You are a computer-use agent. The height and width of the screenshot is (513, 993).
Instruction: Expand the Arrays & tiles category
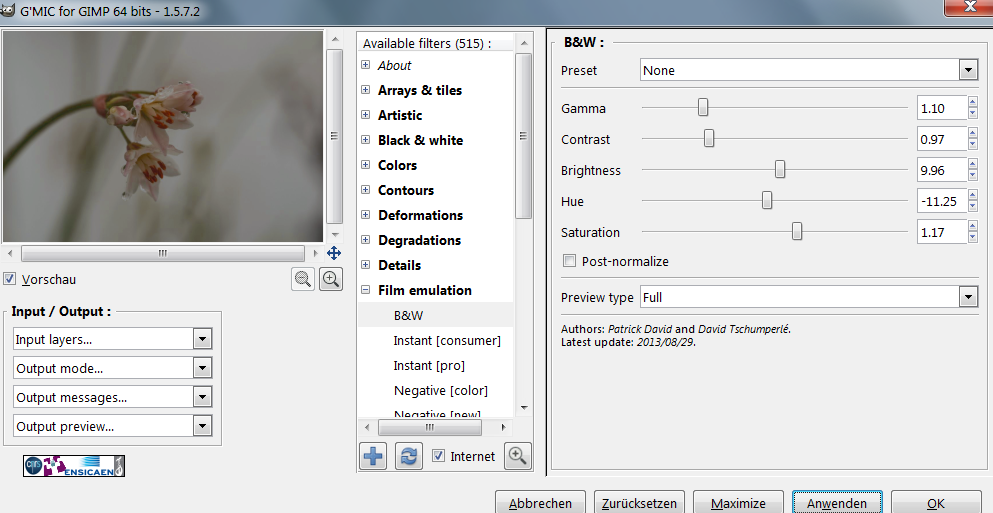[x=365, y=90]
